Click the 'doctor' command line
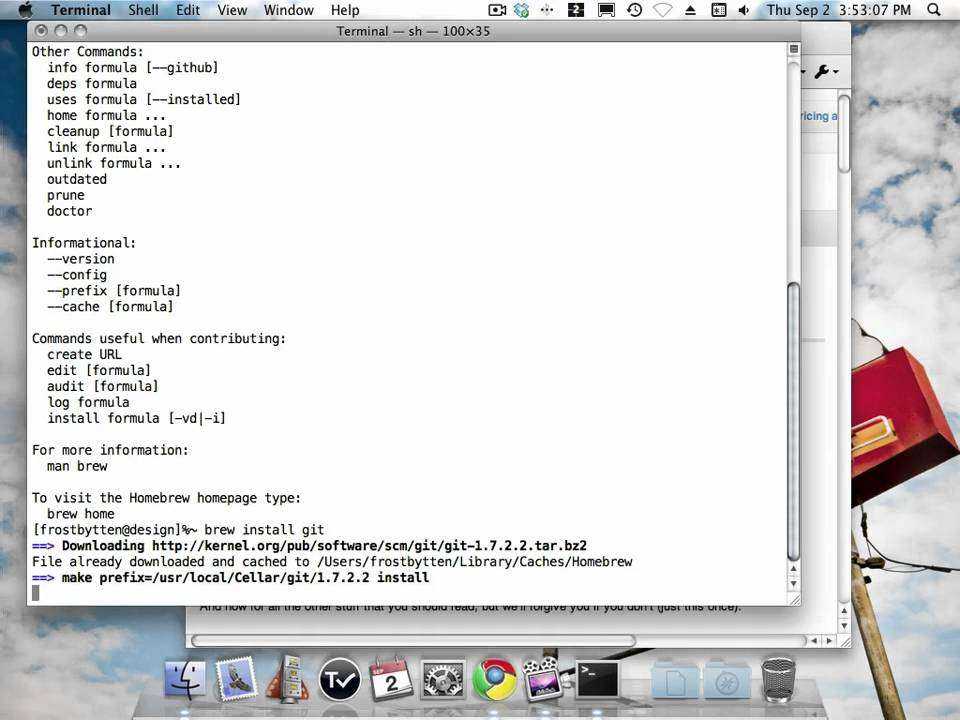Image resolution: width=960 pixels, height=720 pixels. click(69, 211)
